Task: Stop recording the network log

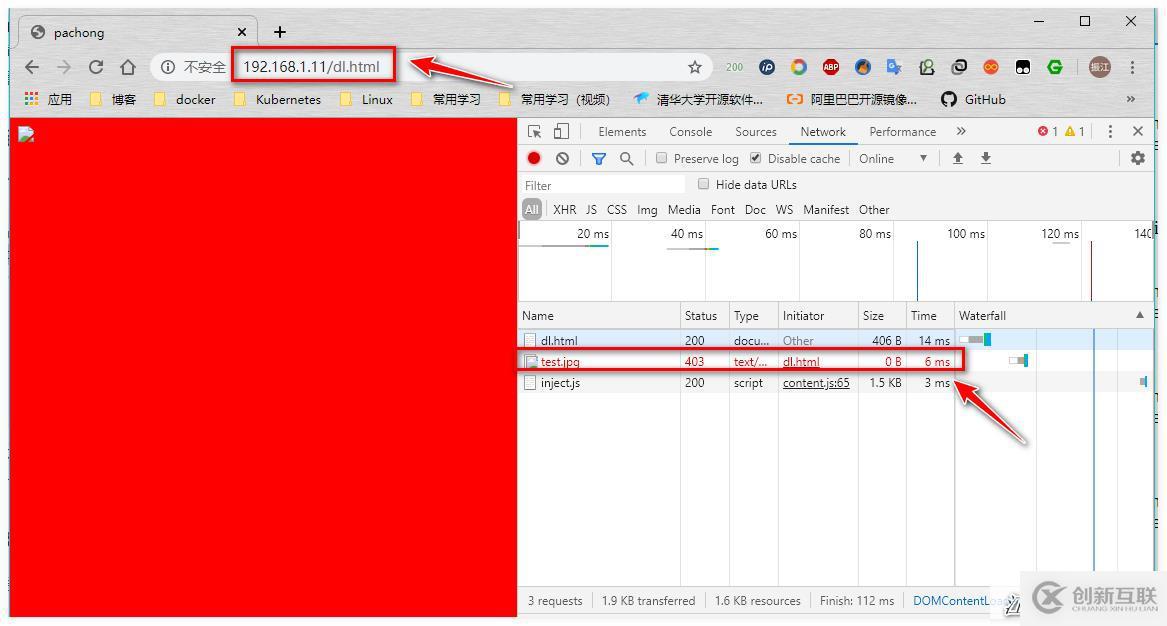Action: [x=534, y=159]
